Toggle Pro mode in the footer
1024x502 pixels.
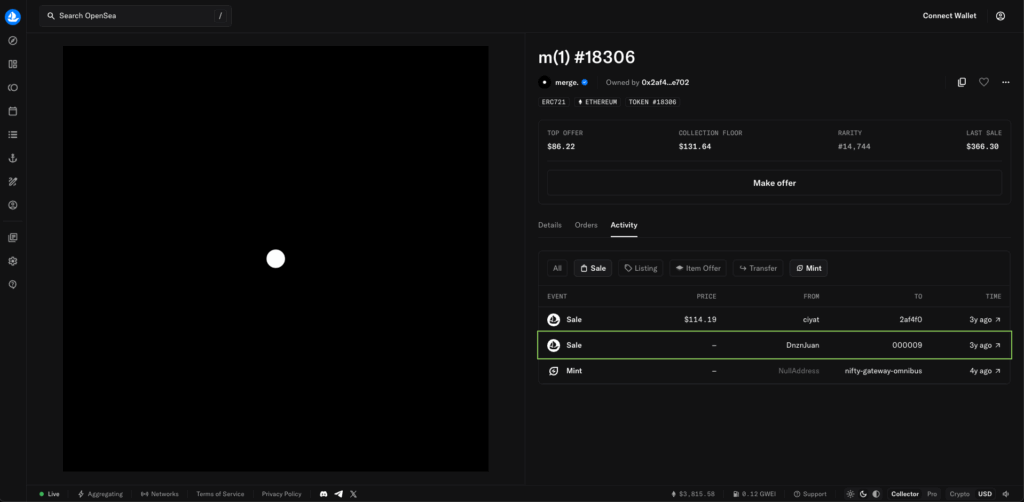click(x=932, y=494)
